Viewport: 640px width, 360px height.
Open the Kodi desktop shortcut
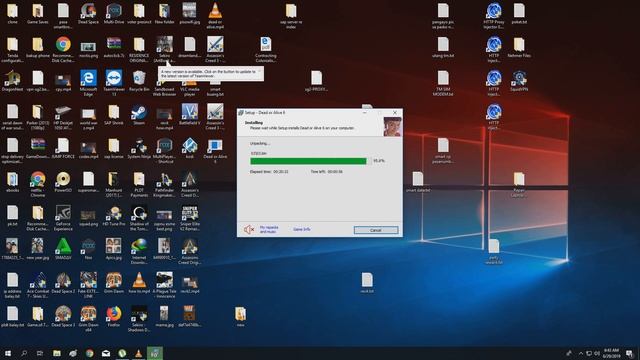coord(190,148)
